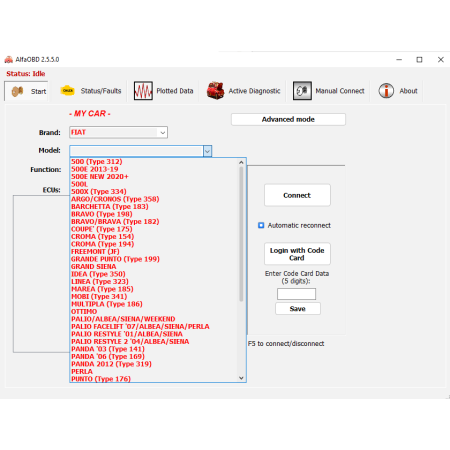Click the Start tab hand icon
This screenshot has height=450, width=450.
point(17,91)
